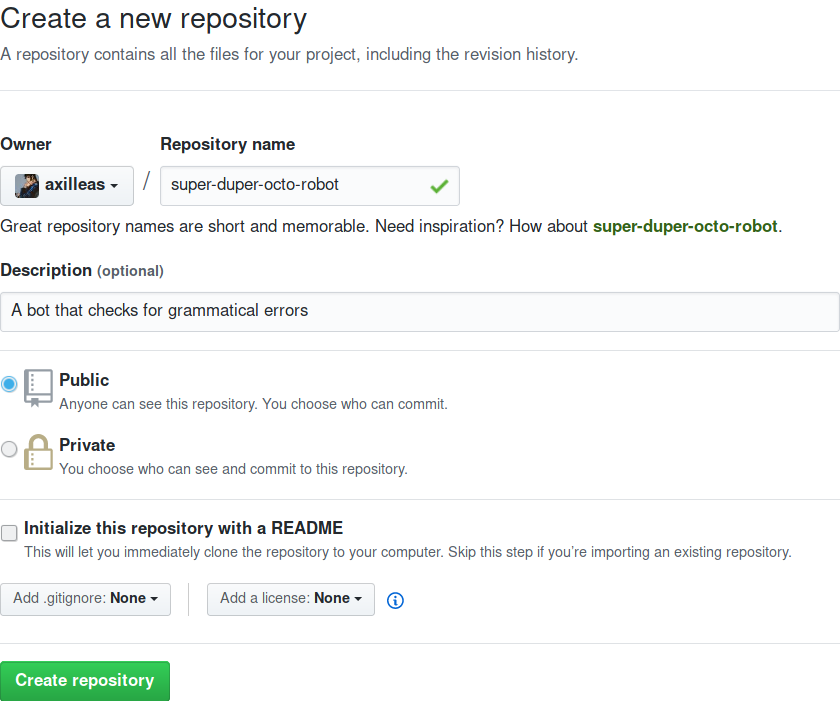The image size is (840, 701).
Task: Focus the Repository name text field
Action: click(x=290, y=186)
